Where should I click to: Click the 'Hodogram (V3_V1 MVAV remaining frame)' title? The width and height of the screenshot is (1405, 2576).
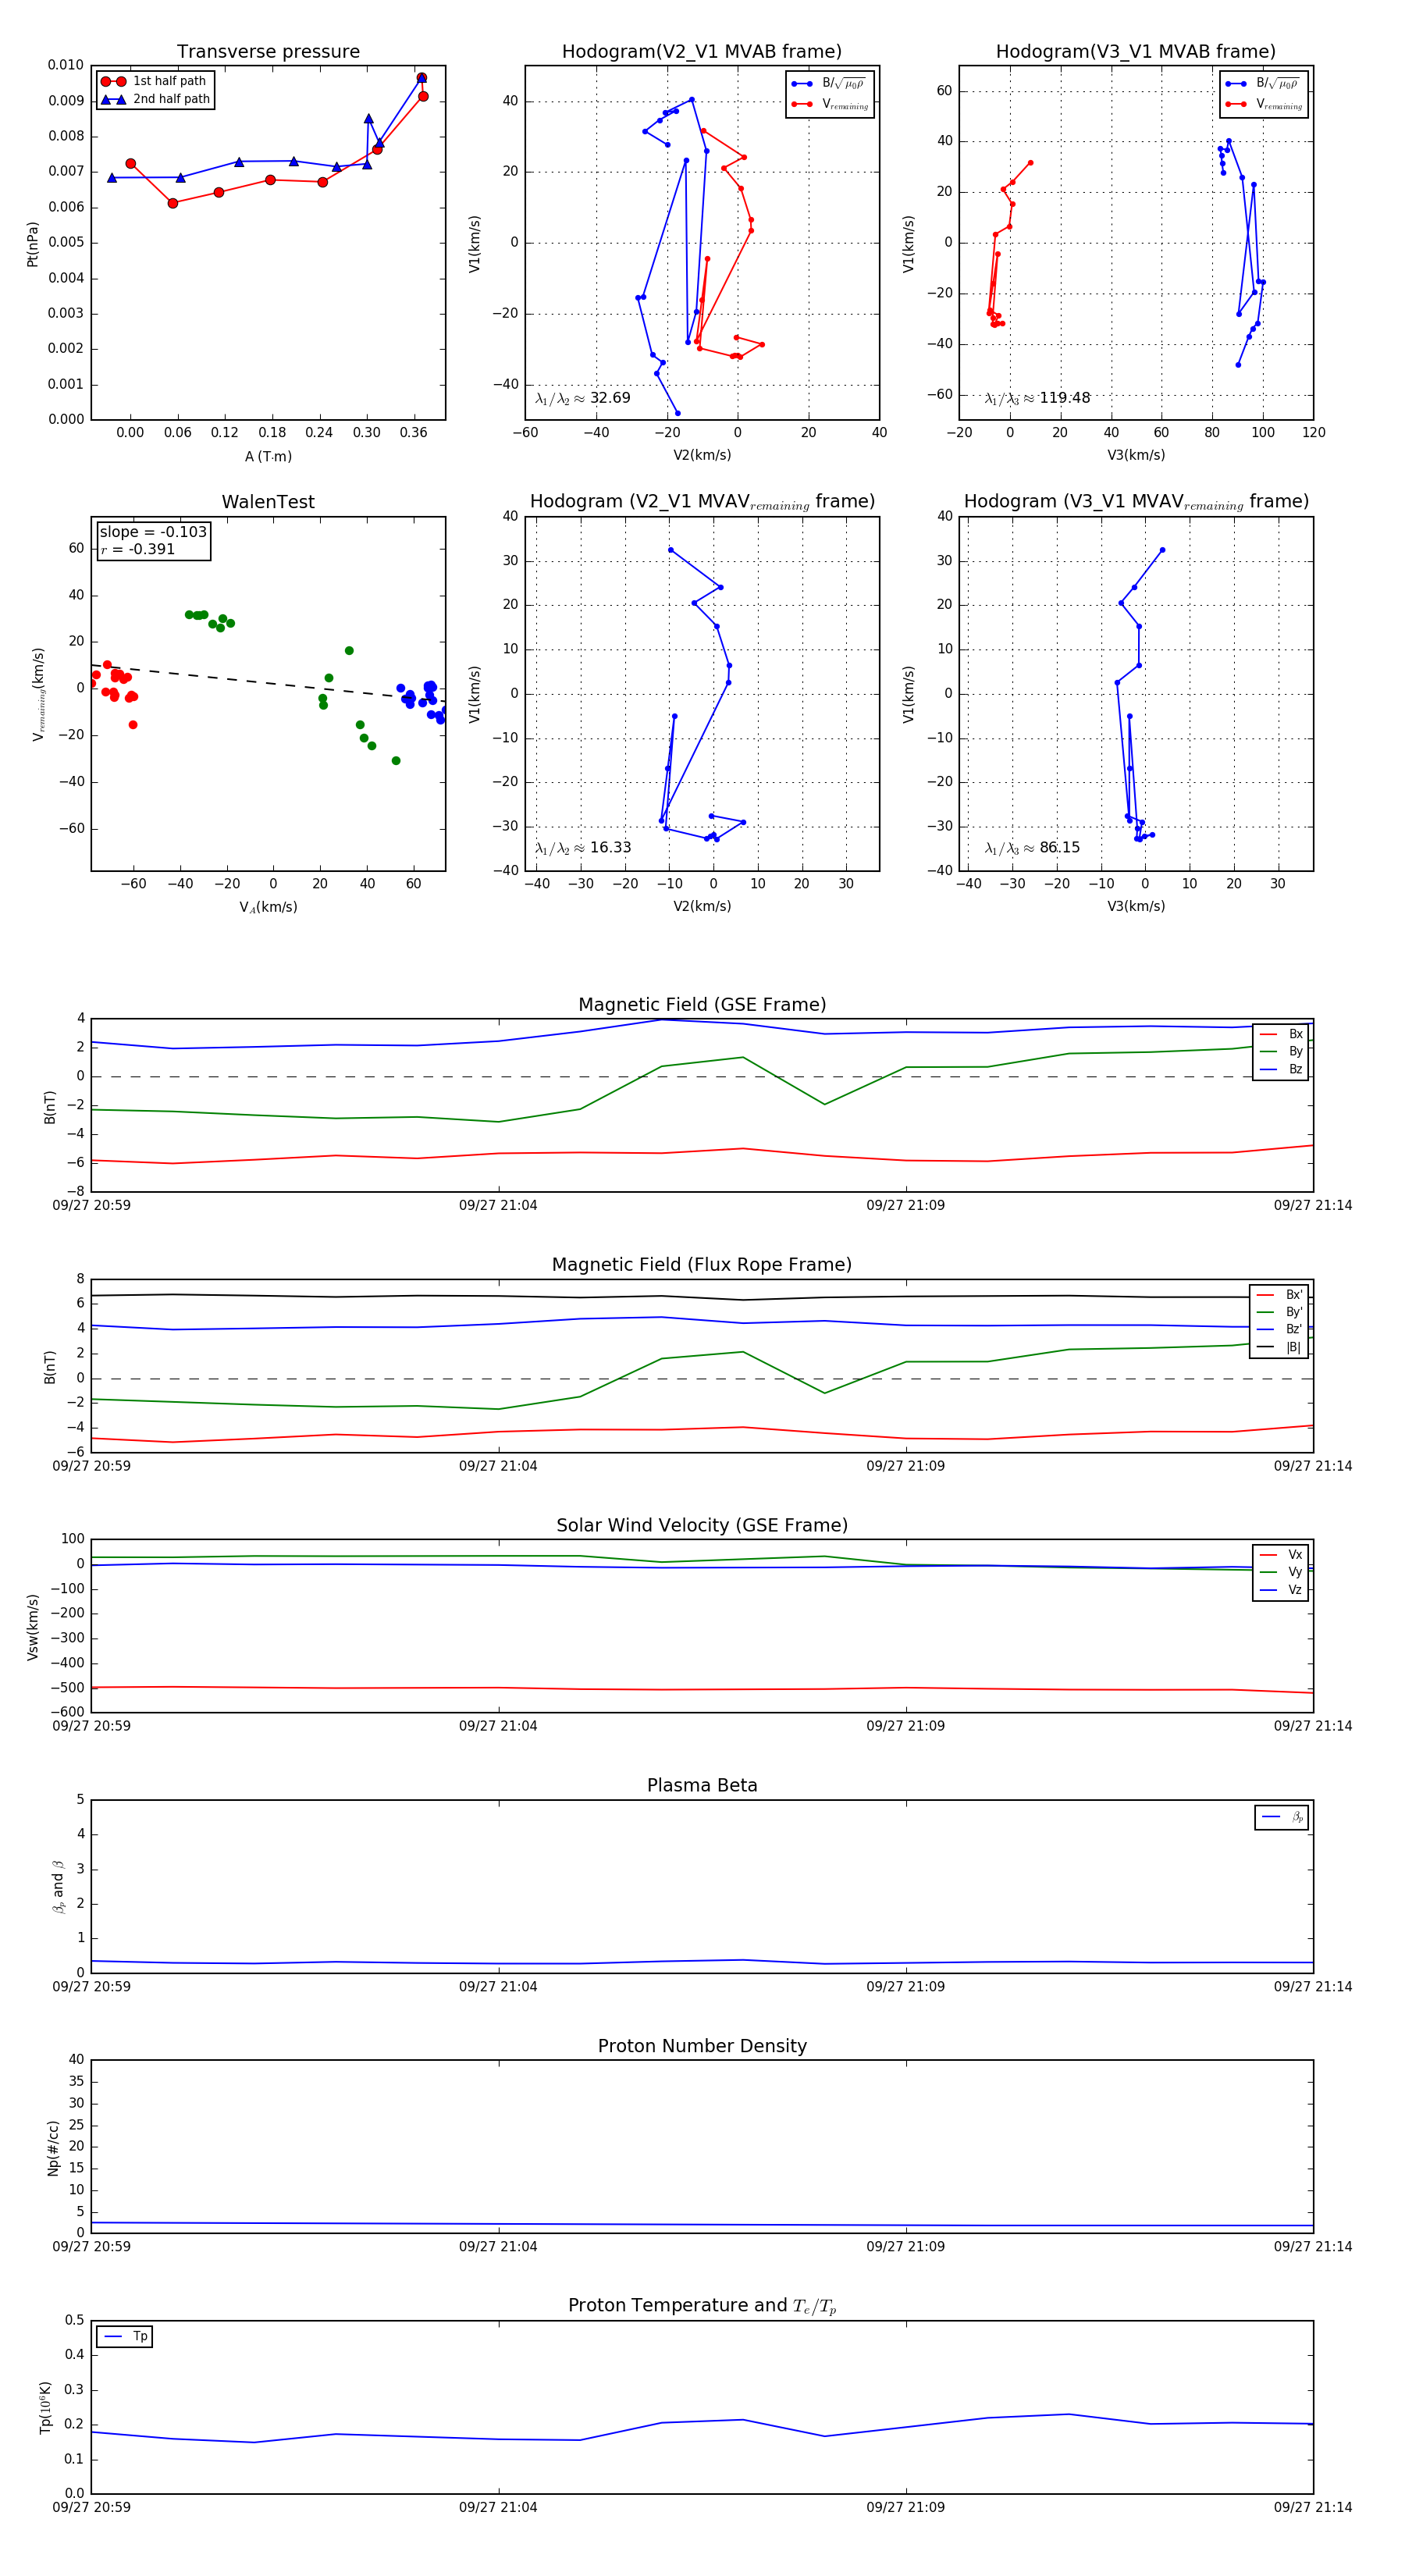[x=1136, y=502]
